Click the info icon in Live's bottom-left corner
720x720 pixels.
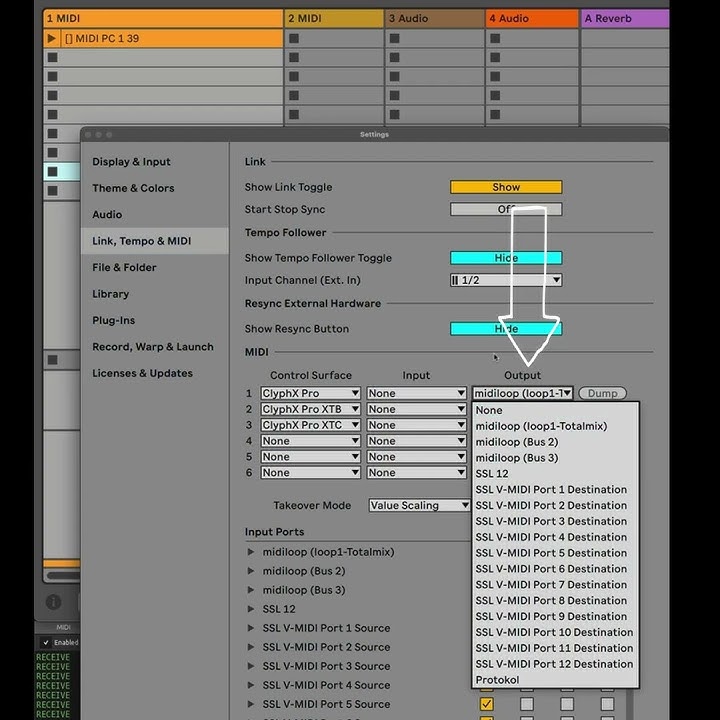pyautogui.click(x=53, y=602)
